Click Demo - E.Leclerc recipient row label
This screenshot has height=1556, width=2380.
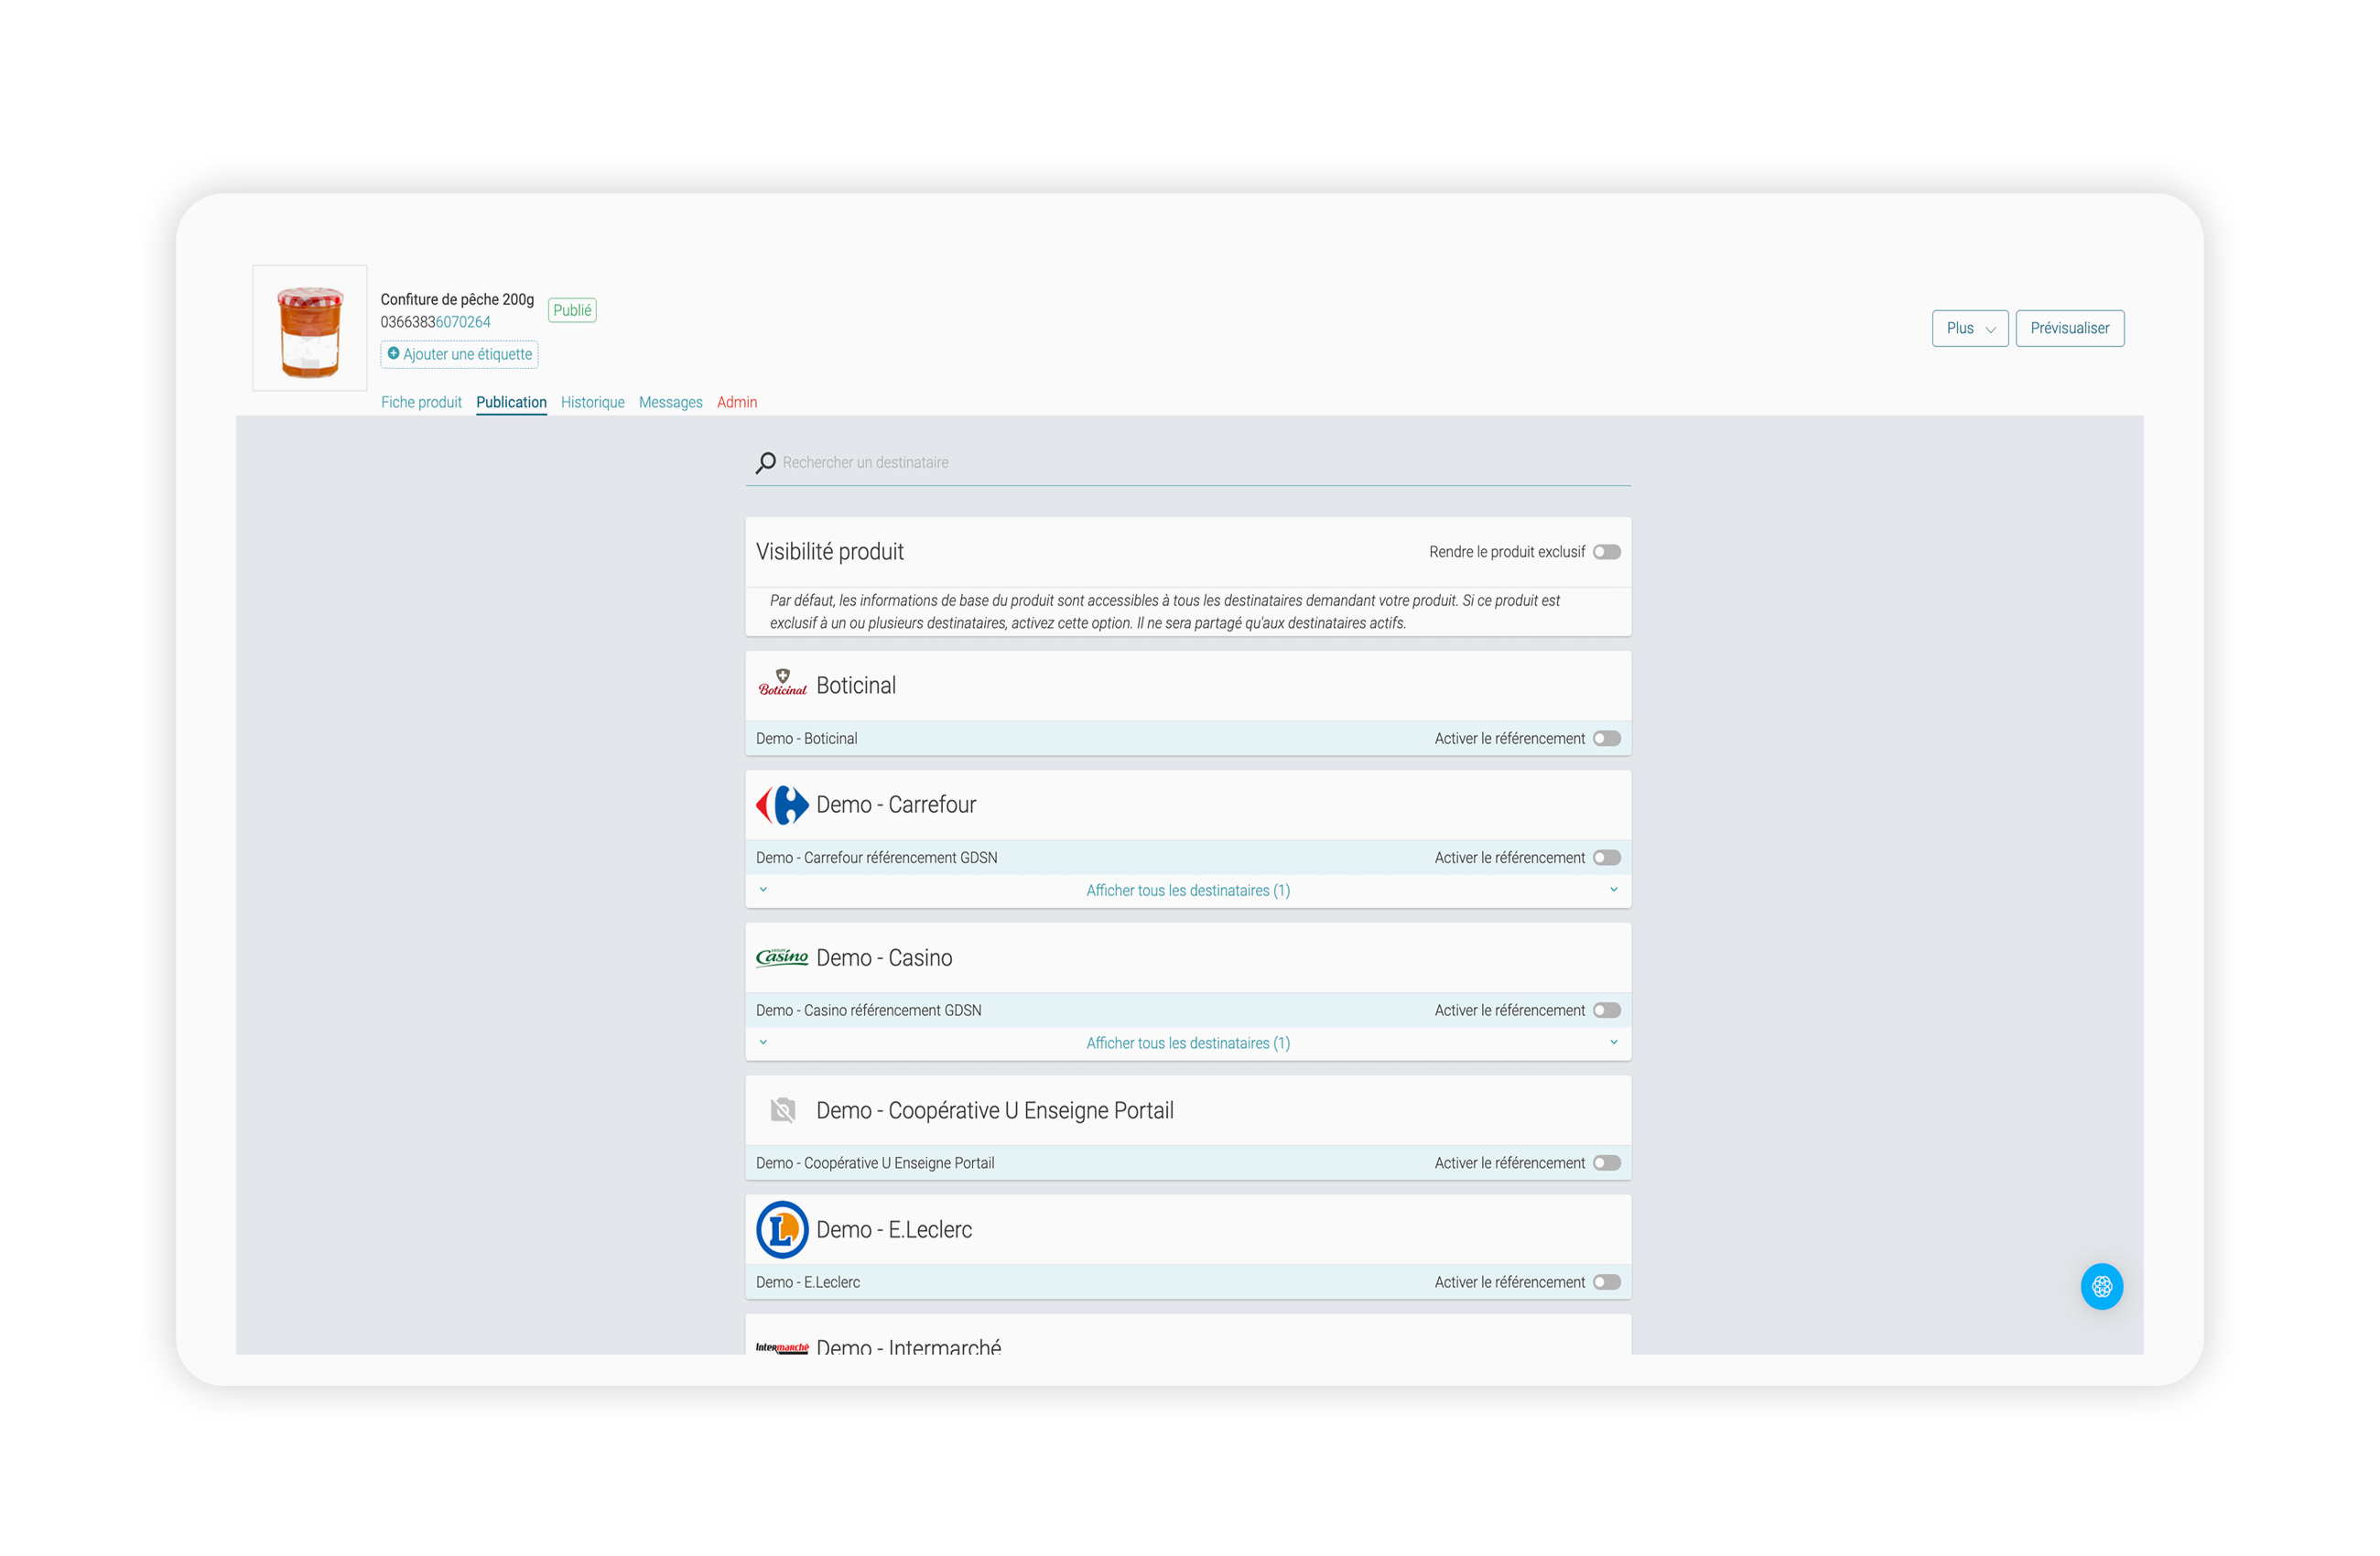click(x=807, y=1282)
